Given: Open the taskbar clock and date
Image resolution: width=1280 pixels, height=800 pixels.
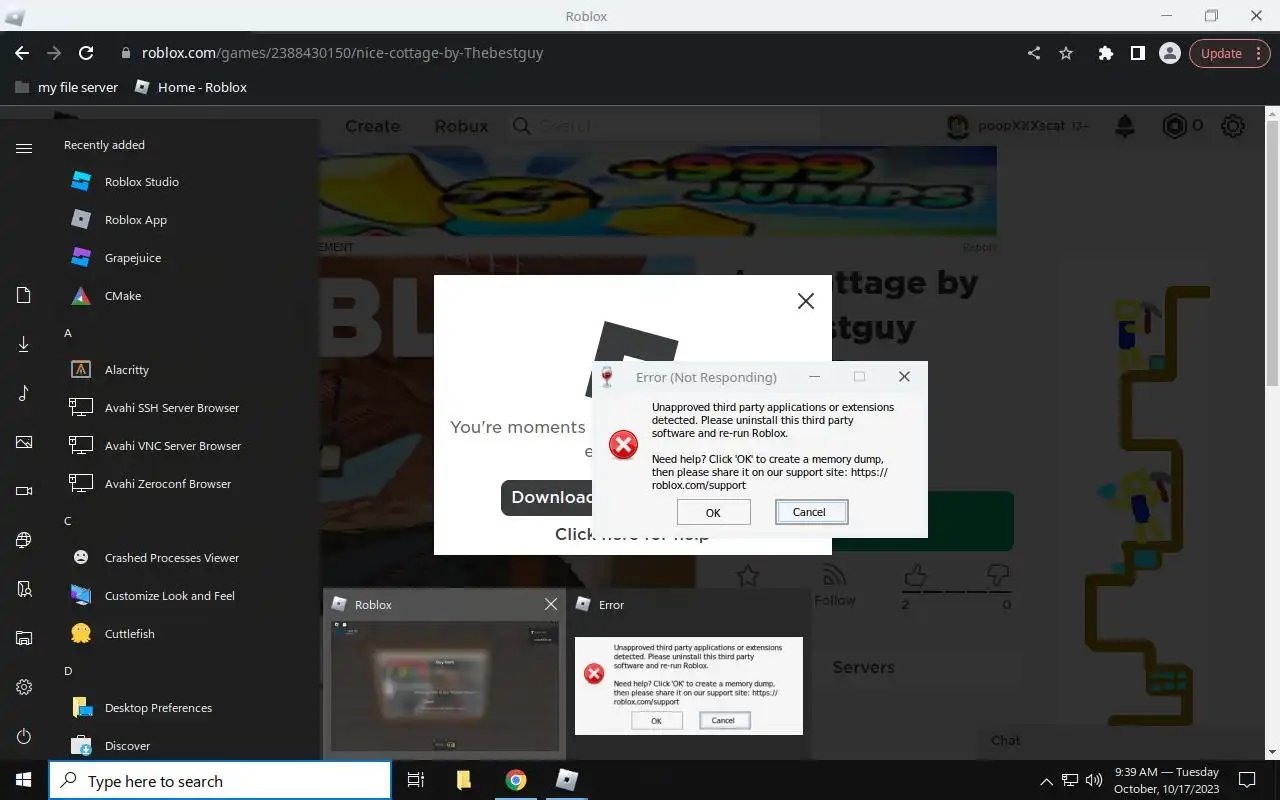Looking at the screenshot, I should (1165, 780).
